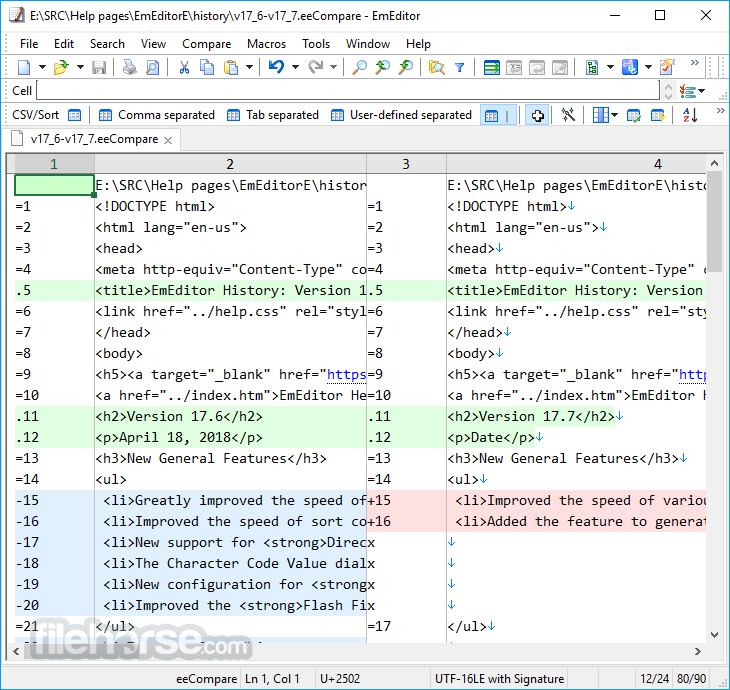Click the horizontal scrollbar right arrow

(x=697, y=651)
